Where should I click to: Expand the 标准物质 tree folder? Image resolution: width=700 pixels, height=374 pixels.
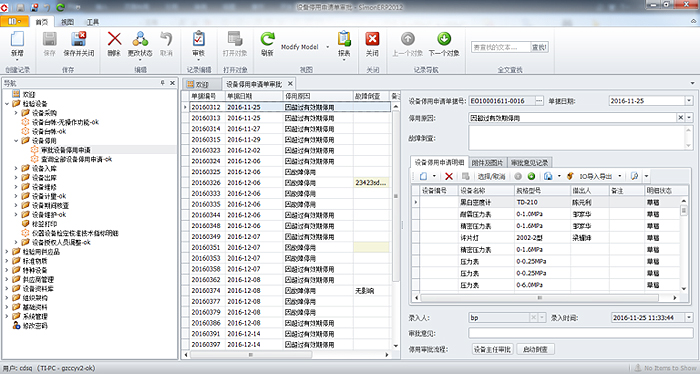[7, 261]
